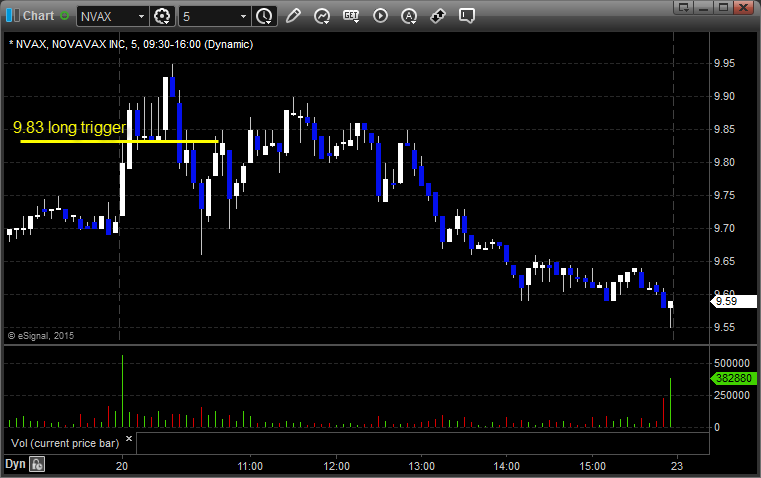The height and width of the screenshot is (478, 761).
Task: Select the pencil drawing tools icon
Action: (x=293, y=16)
